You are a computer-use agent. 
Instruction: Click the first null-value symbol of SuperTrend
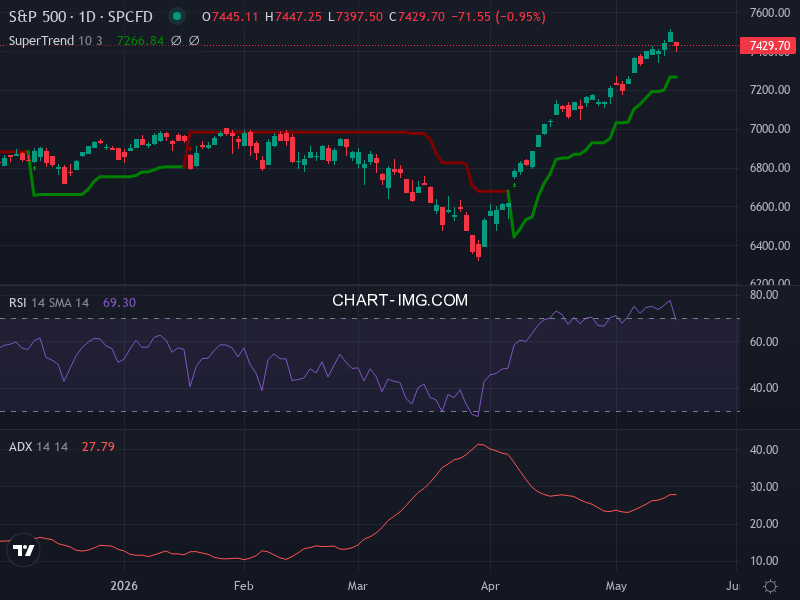pyautogui.click(x=176, y=40)
